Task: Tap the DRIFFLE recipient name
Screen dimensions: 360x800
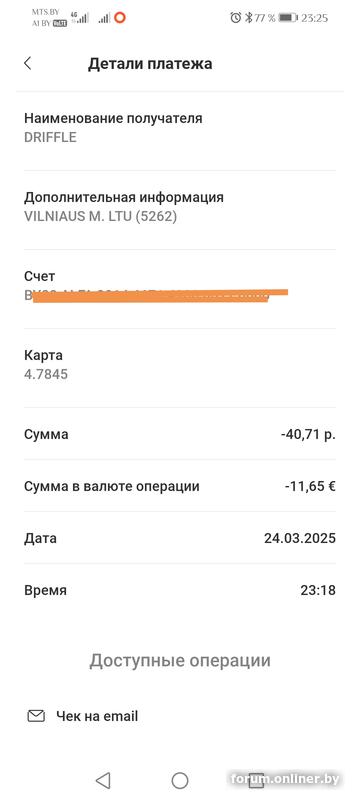Action: click(x=50, y=137)
